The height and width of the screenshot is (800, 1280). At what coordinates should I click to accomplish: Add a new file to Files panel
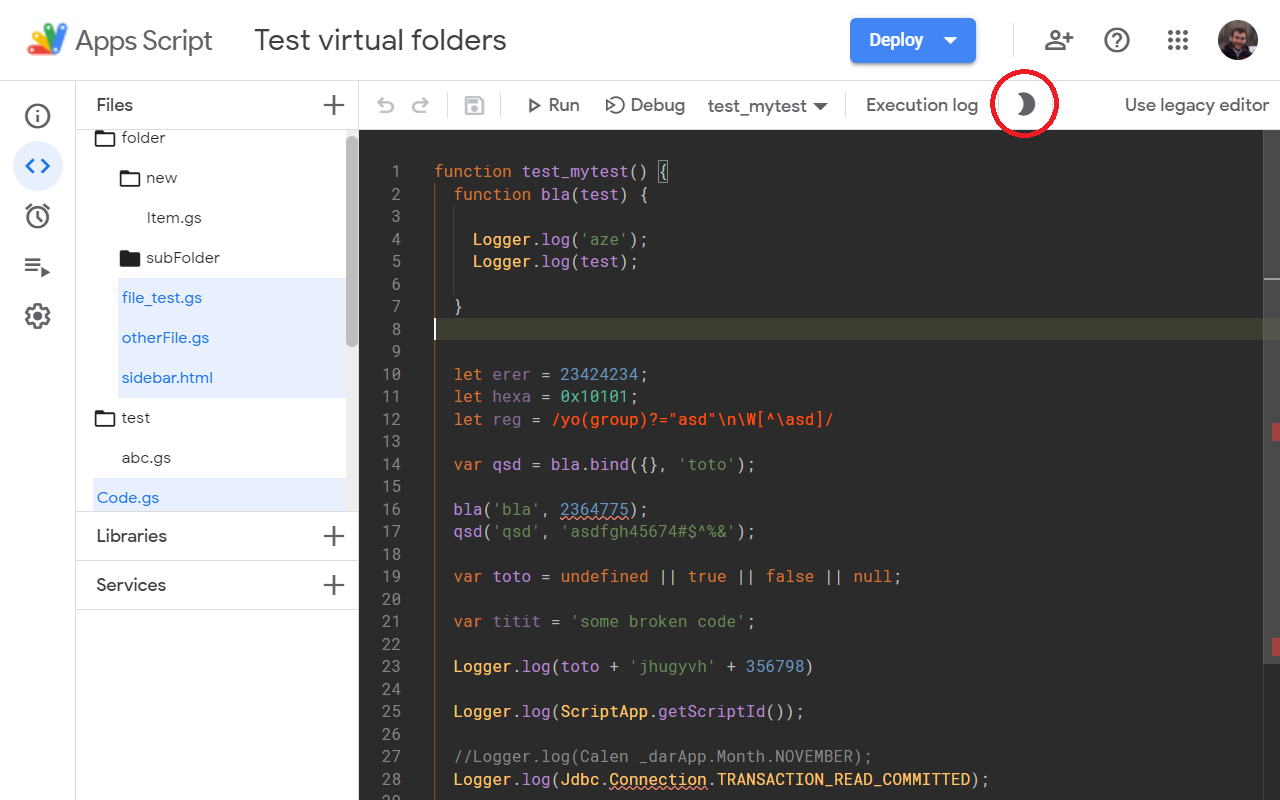tap(333, 105)
